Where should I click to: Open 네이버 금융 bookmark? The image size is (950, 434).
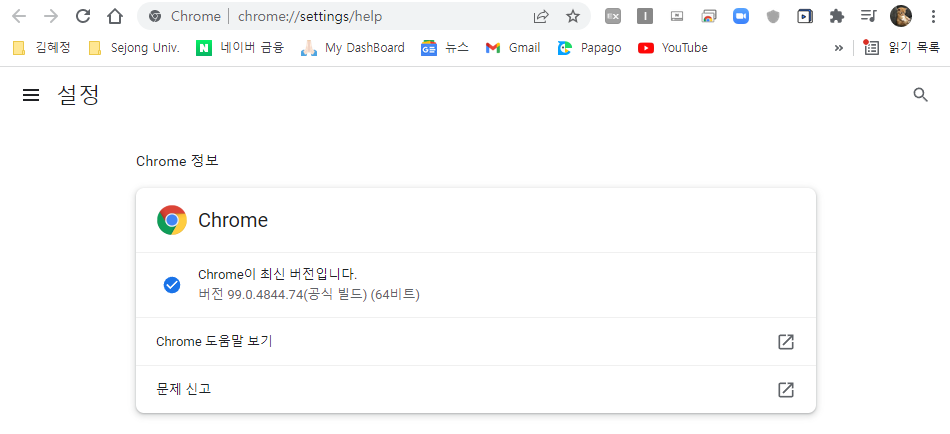pos(240,48)
